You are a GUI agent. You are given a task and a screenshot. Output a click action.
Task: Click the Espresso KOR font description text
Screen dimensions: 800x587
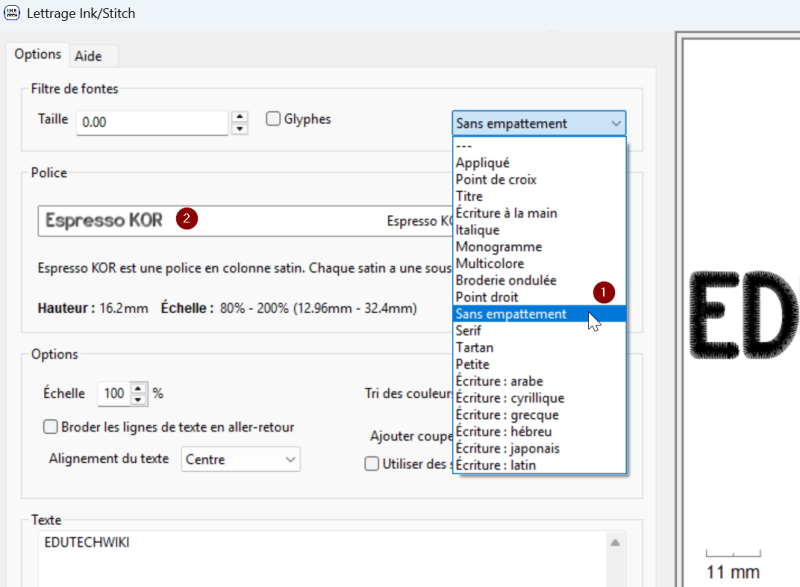pyautogui.click(x=245, y=268)
